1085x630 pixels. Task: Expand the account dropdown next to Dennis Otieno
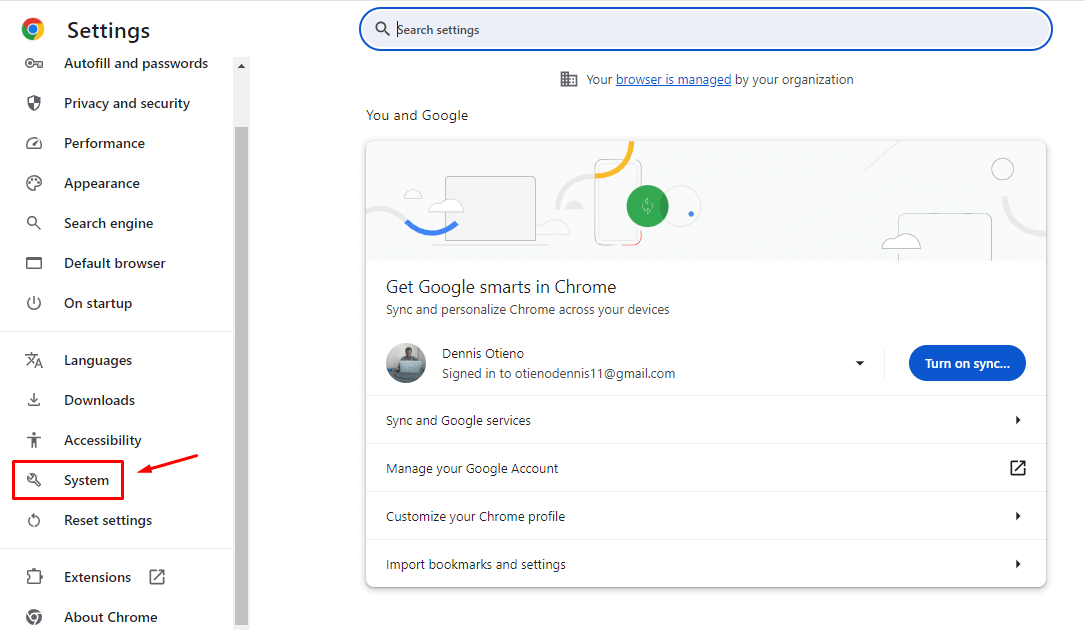click(x=859, y=363)
